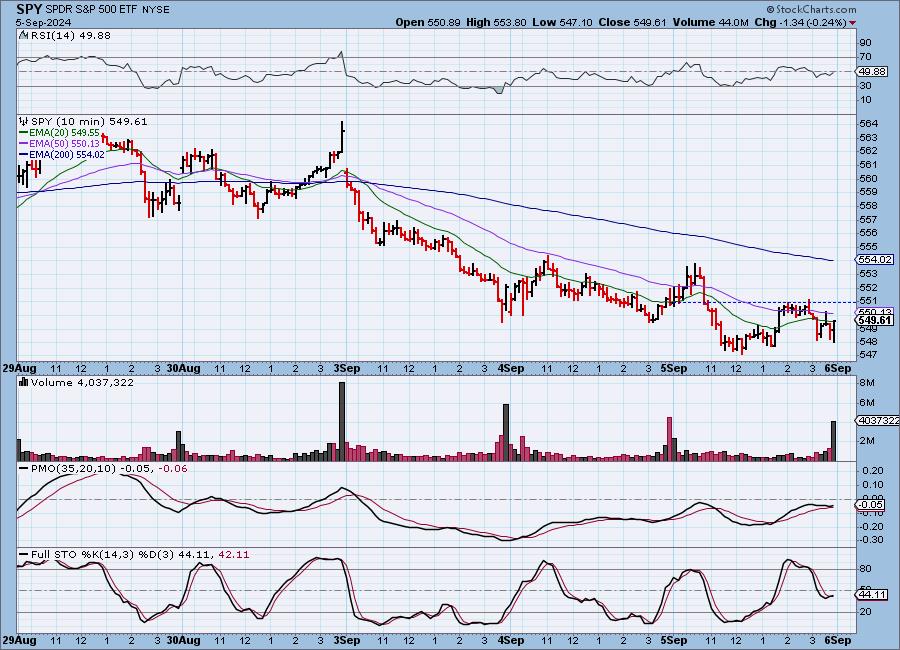Click the 30Aug label under the stochastic panel

184,640
